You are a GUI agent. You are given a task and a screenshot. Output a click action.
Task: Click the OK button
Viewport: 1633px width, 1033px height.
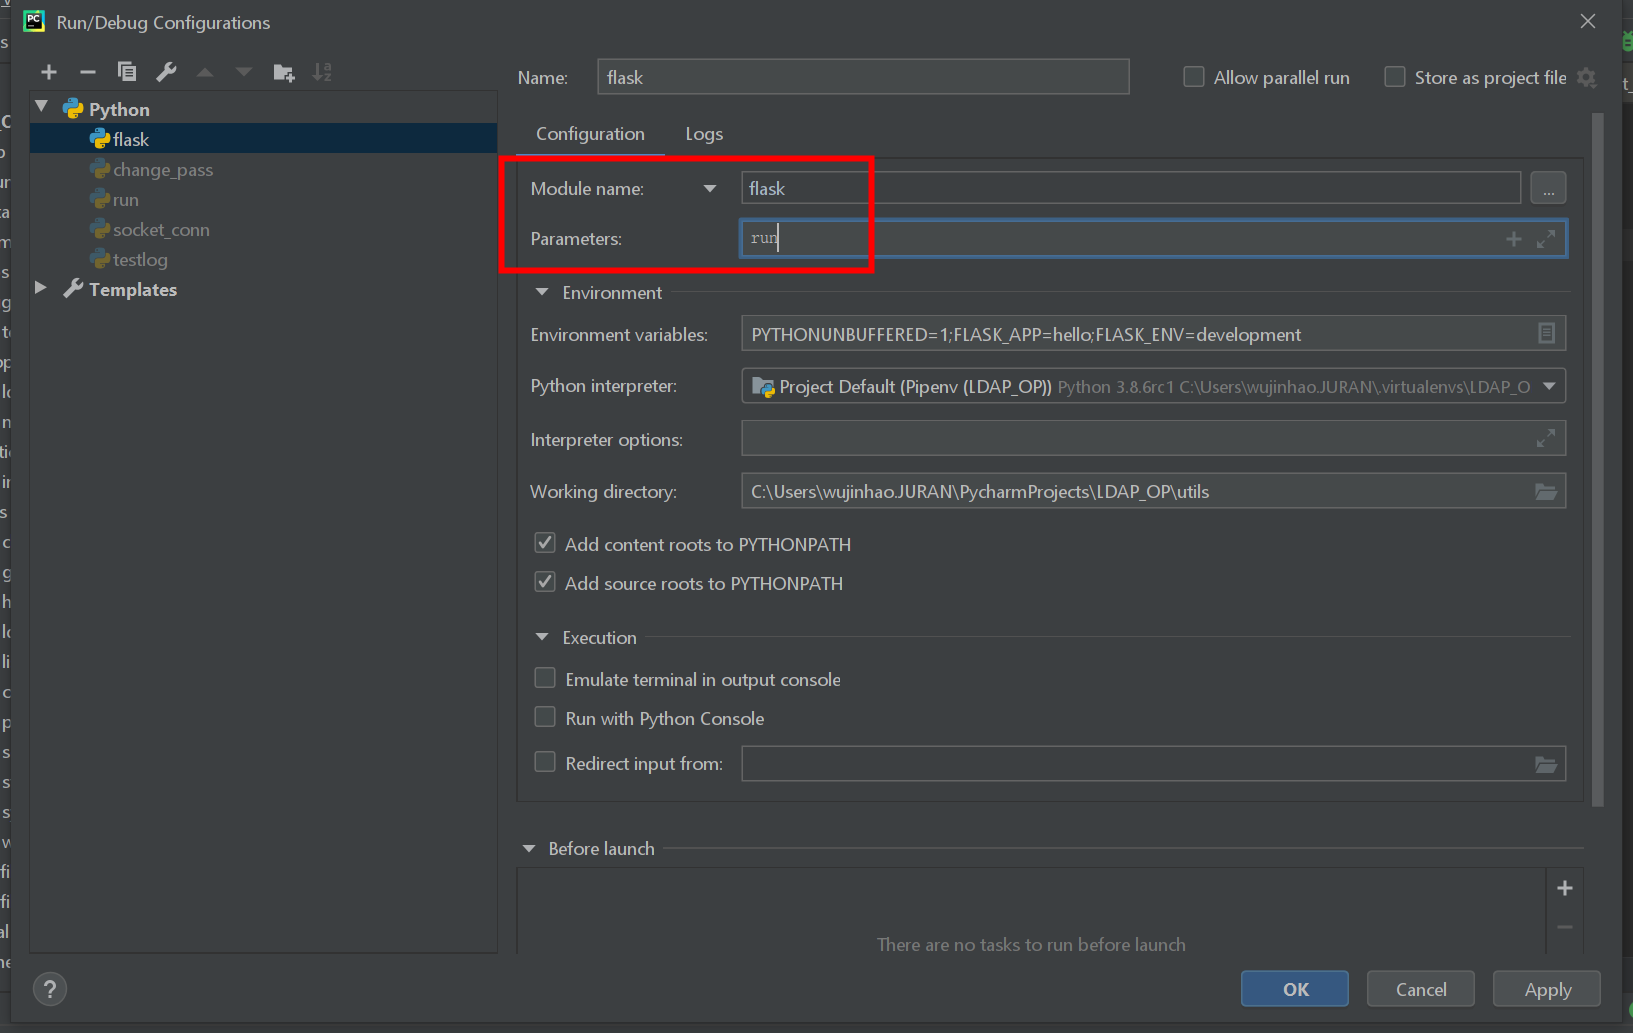(1295, 989)
